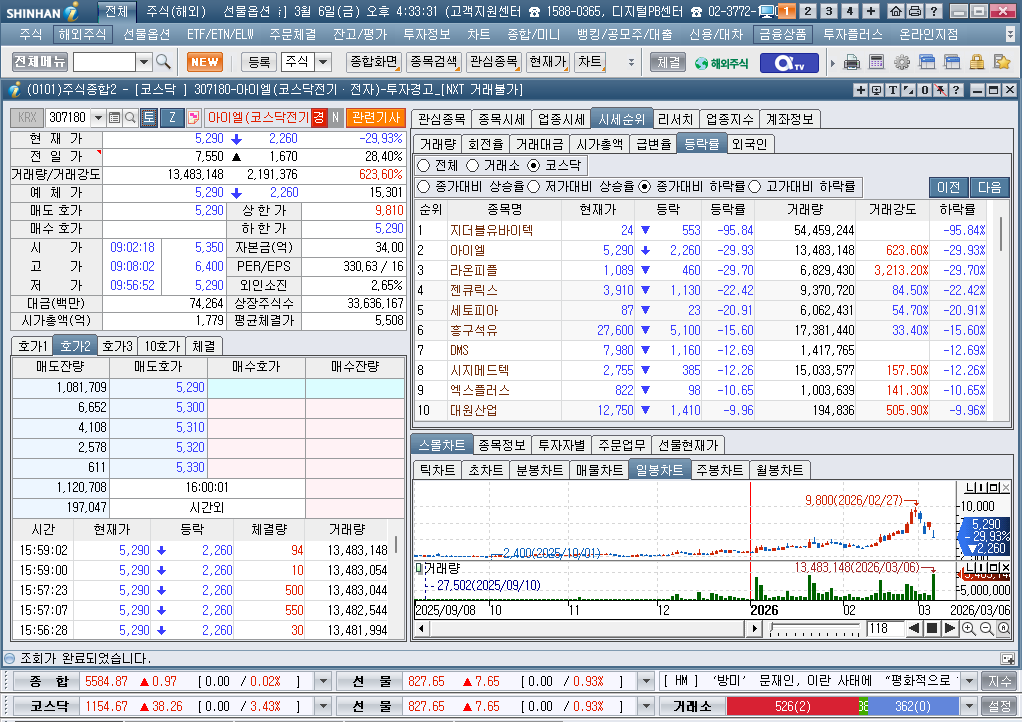Viewport: 1022px width, 722px height.
Task: Select 종가대비 상승율 radio option
Action: tap(424, 187)
